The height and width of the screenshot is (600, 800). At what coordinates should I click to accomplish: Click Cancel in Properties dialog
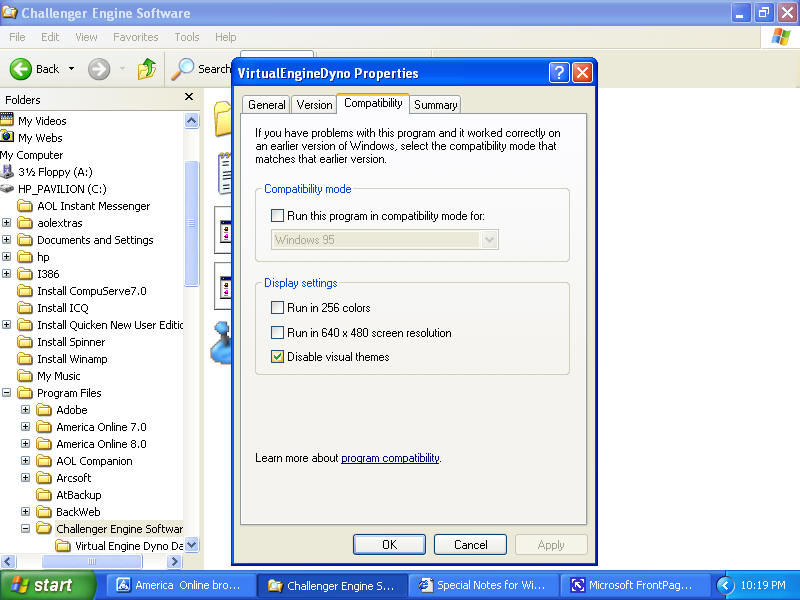470,544
